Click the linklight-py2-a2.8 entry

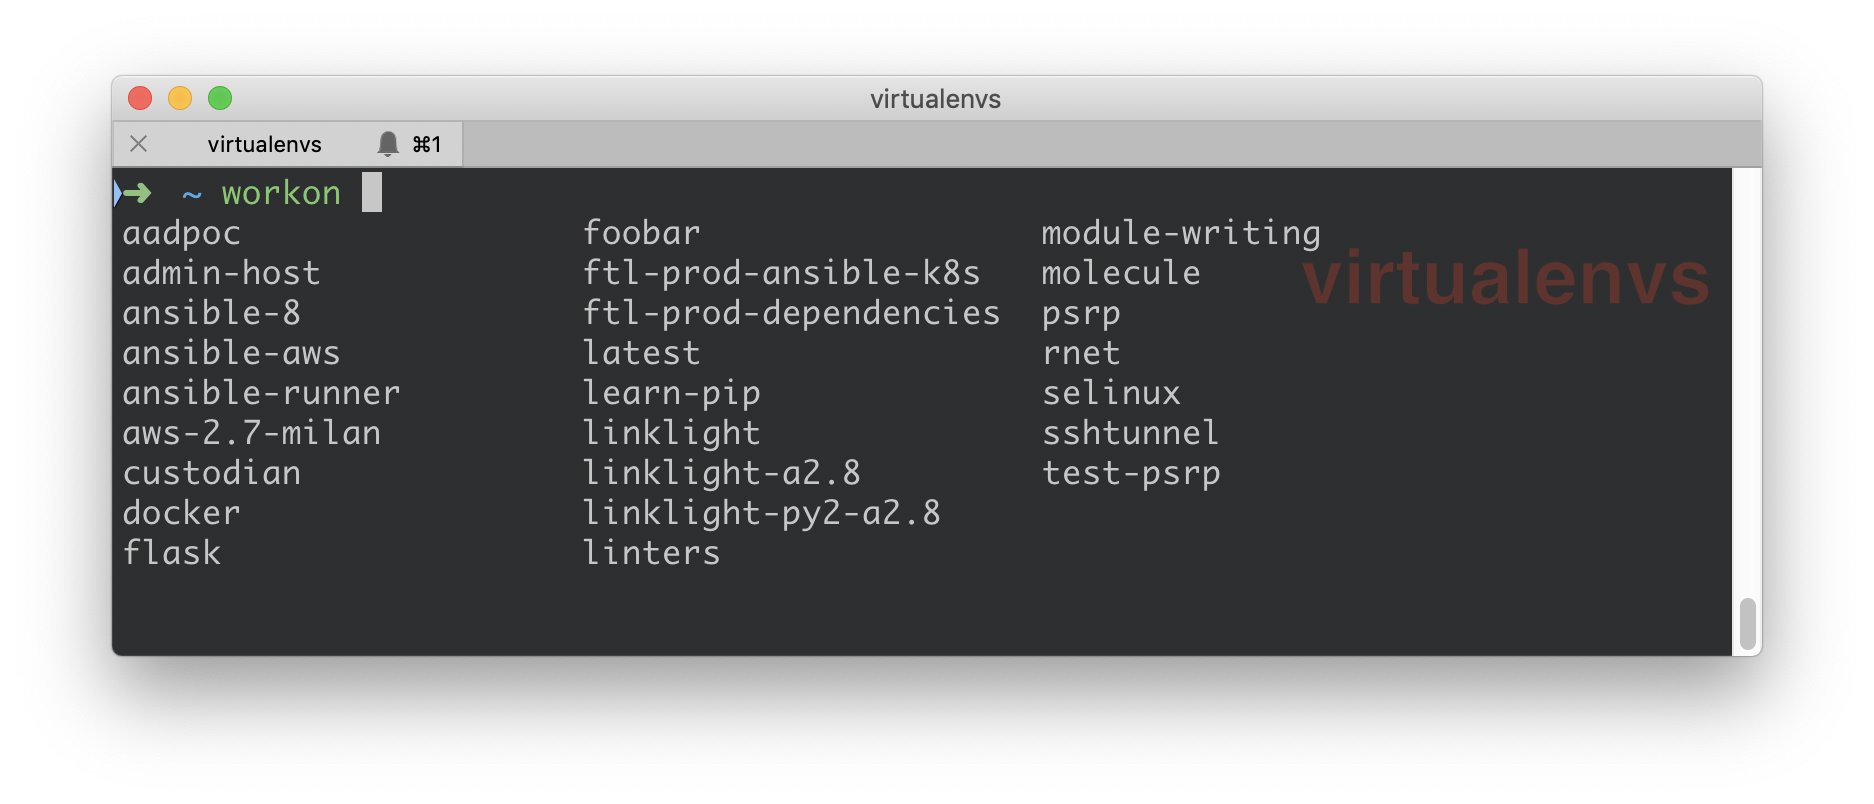(762, 512)
